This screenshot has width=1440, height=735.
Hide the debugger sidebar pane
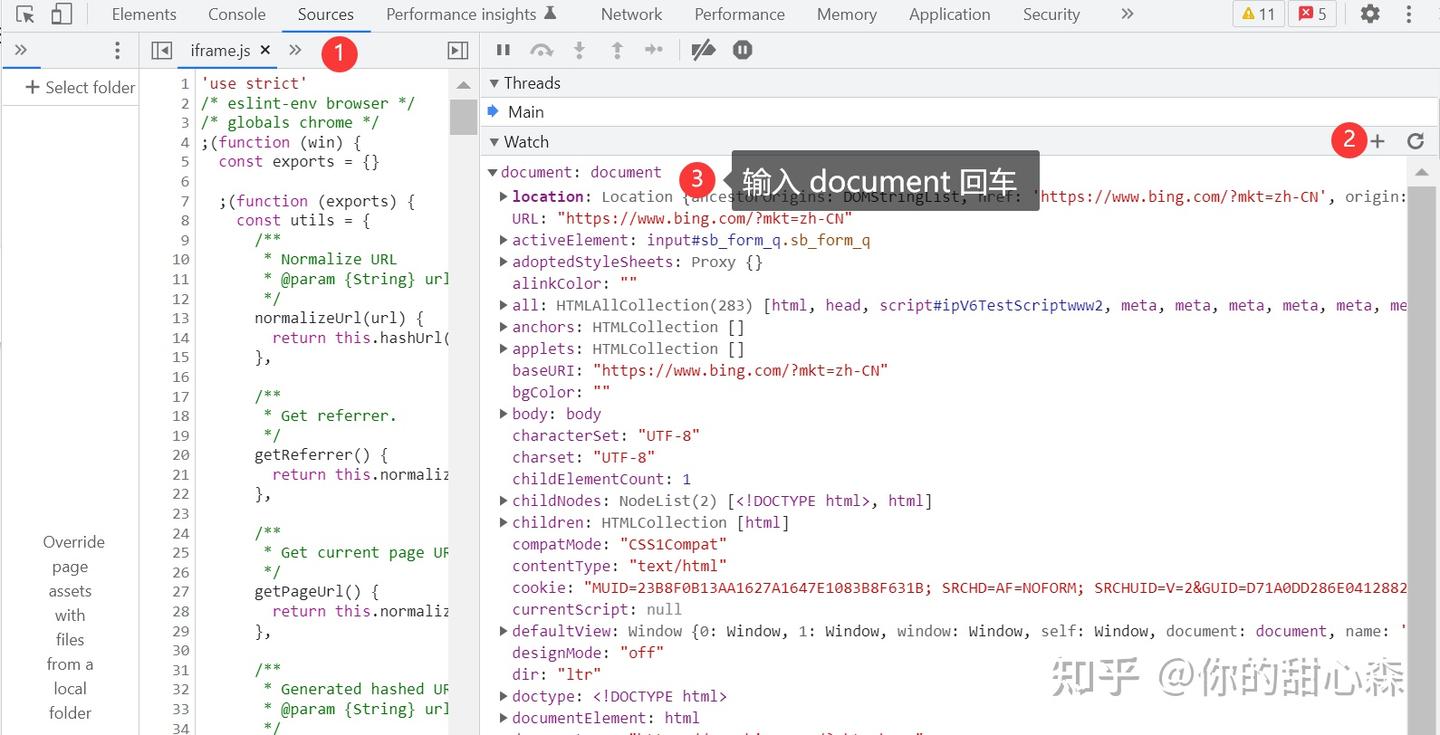457,50
